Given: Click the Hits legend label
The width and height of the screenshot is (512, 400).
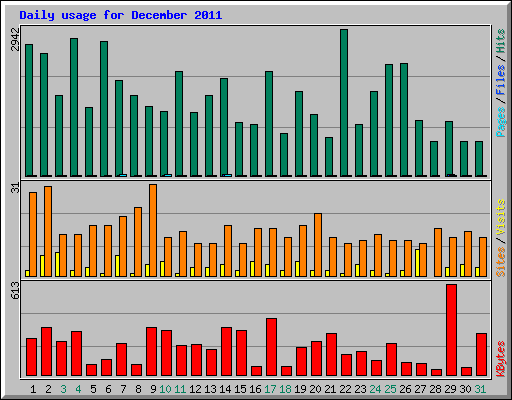Looking at the screenshot, I should tap(501, 41).
